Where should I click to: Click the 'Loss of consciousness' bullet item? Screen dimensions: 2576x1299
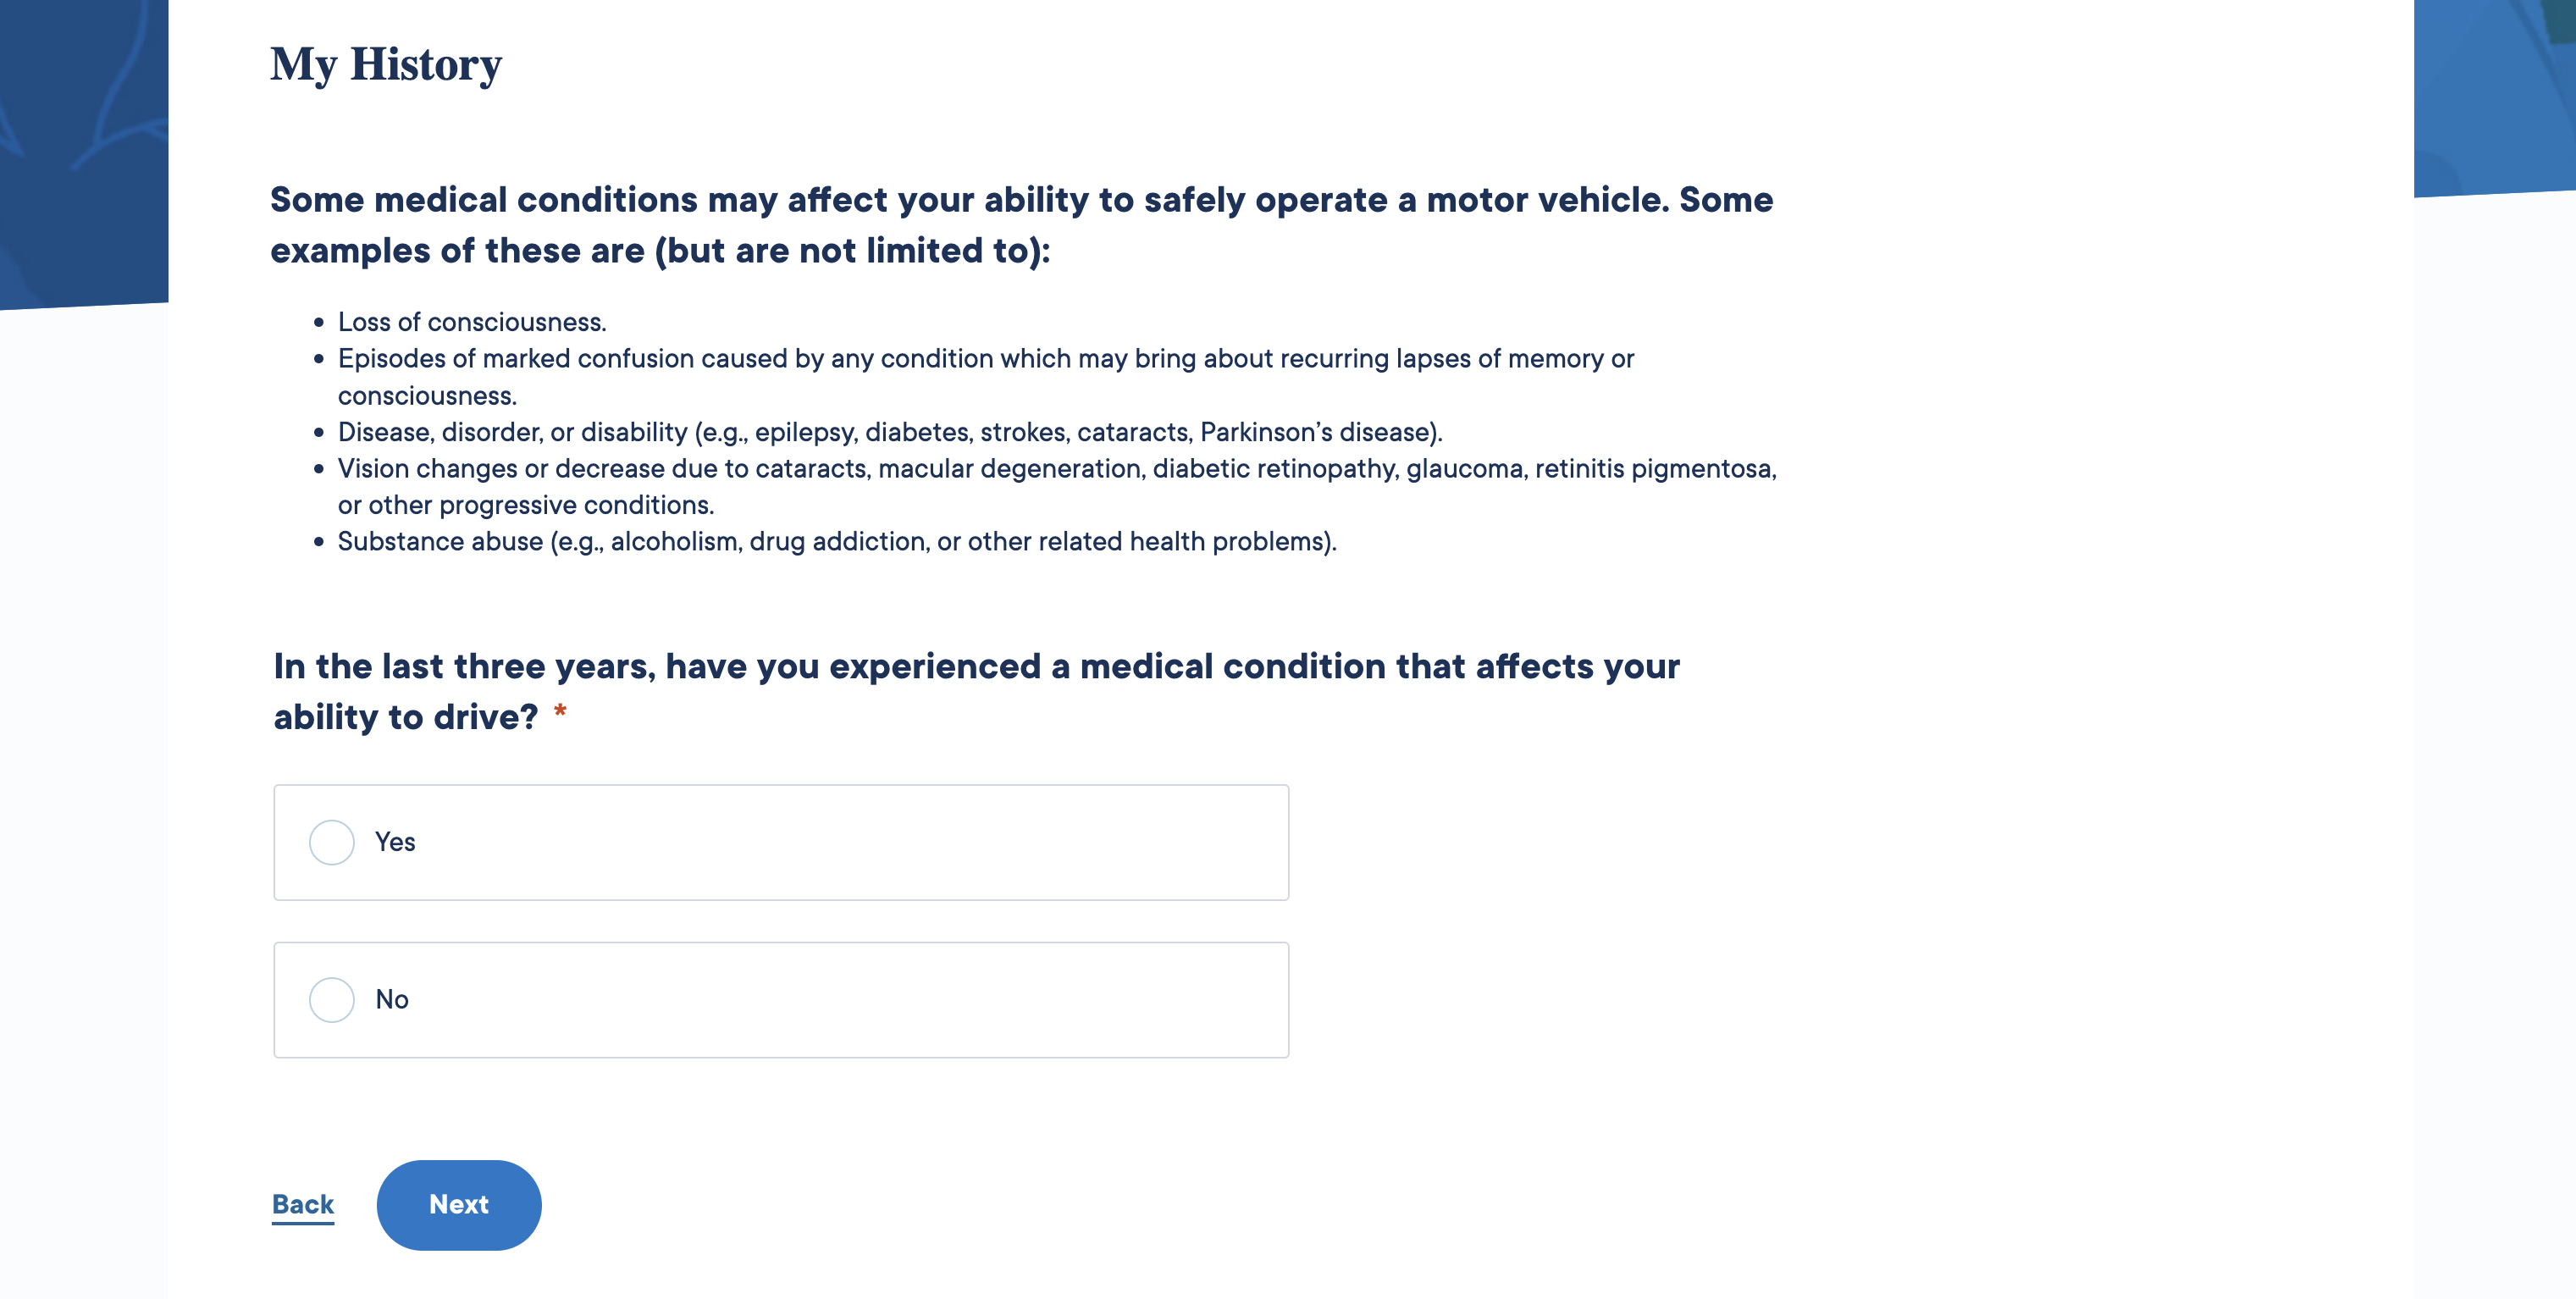(472, 322)
